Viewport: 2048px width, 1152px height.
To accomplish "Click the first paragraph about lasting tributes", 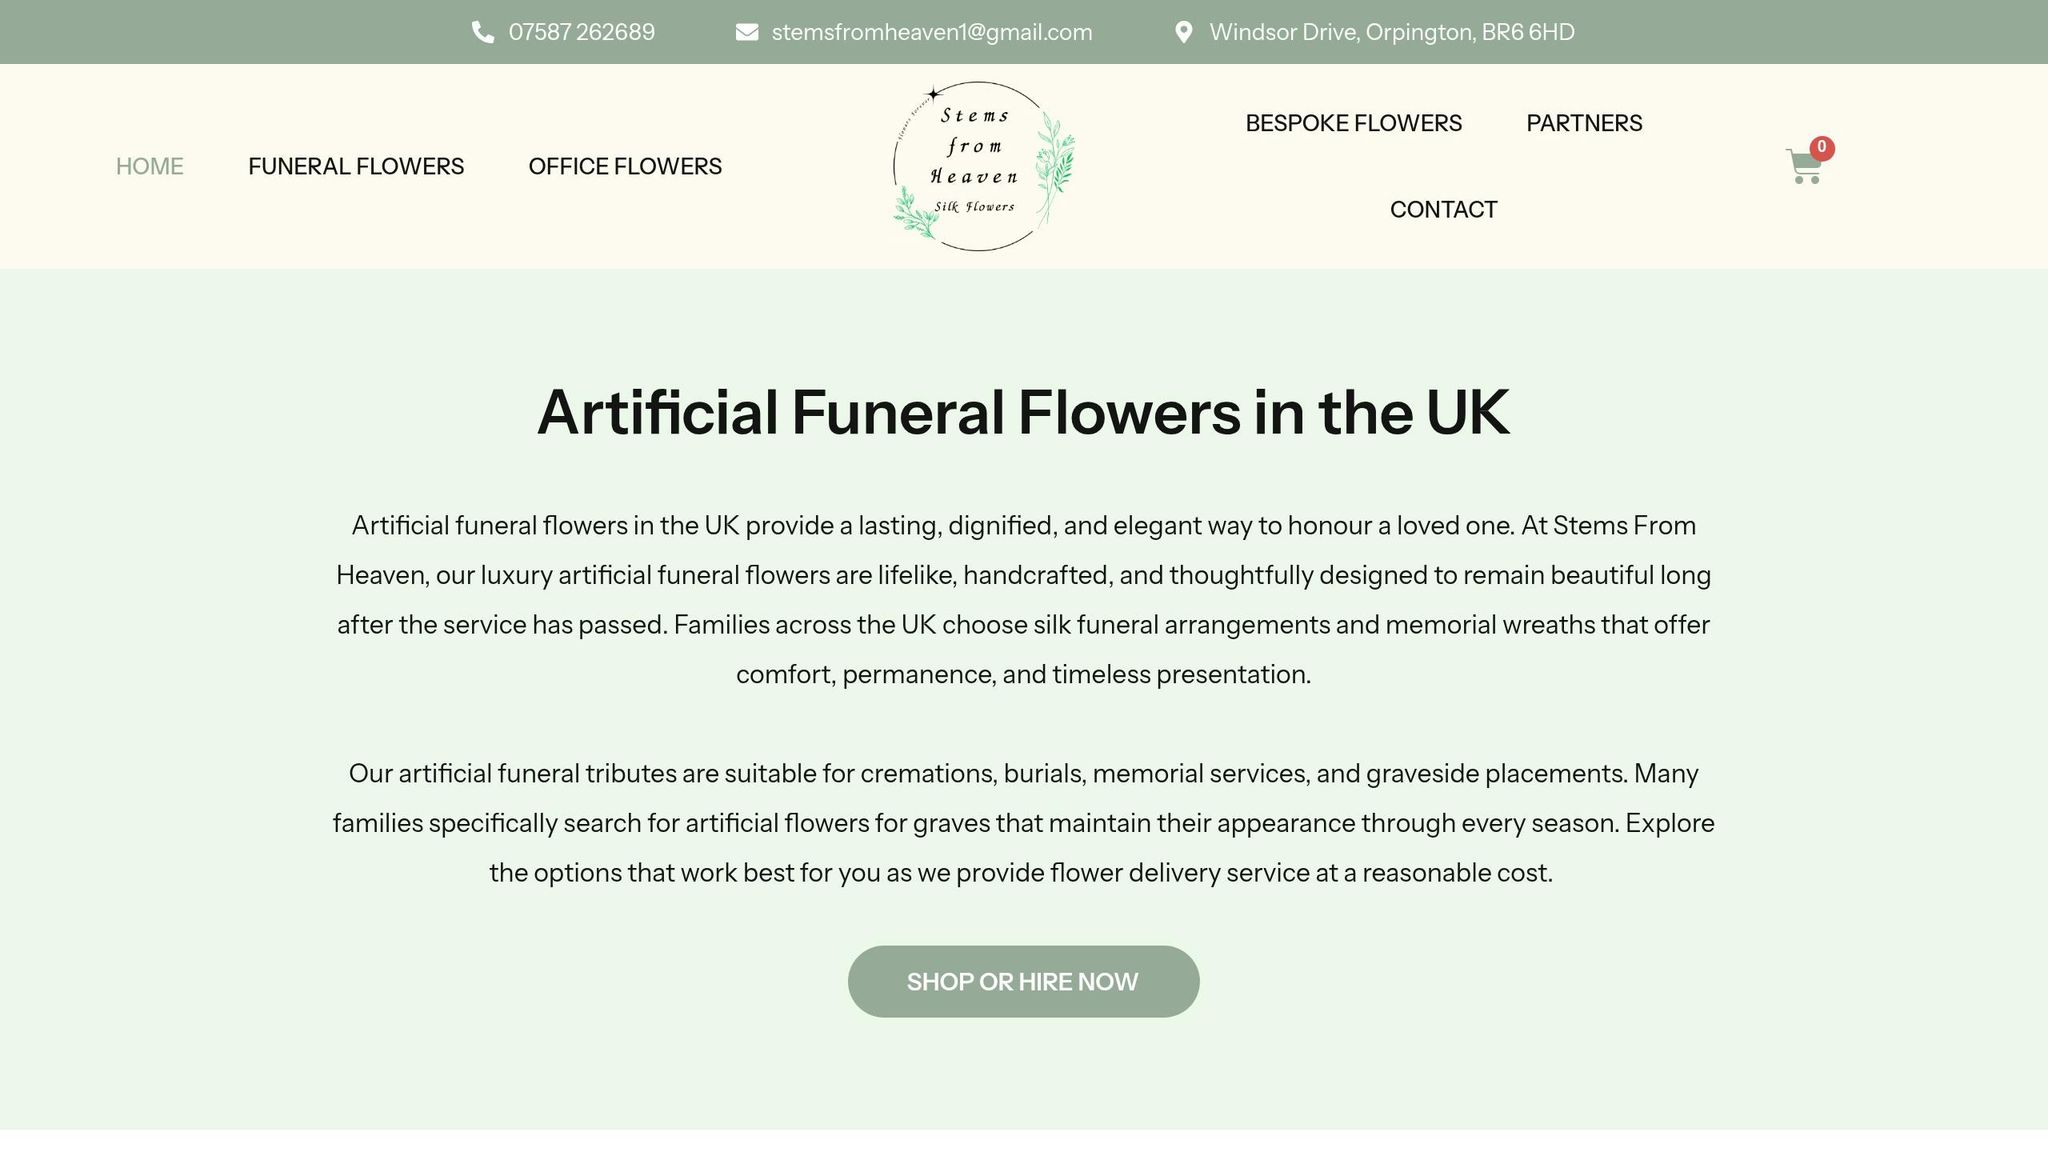I will click(1023, 600).
